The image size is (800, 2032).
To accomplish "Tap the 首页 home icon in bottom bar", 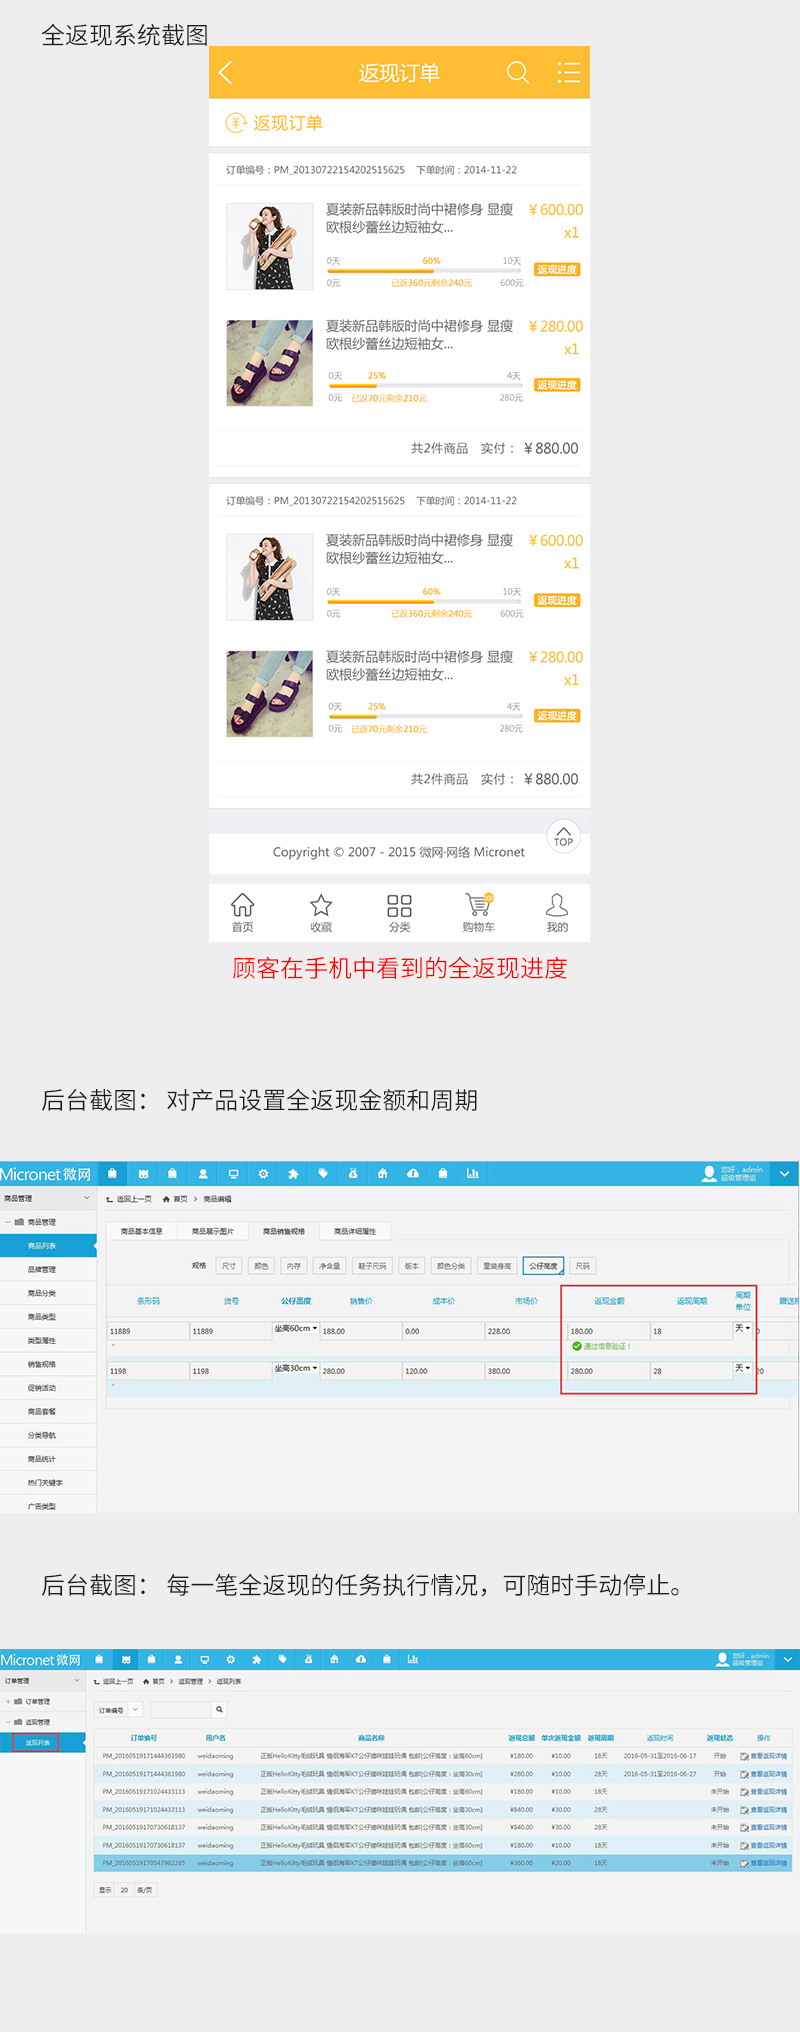I will (243, 911).
